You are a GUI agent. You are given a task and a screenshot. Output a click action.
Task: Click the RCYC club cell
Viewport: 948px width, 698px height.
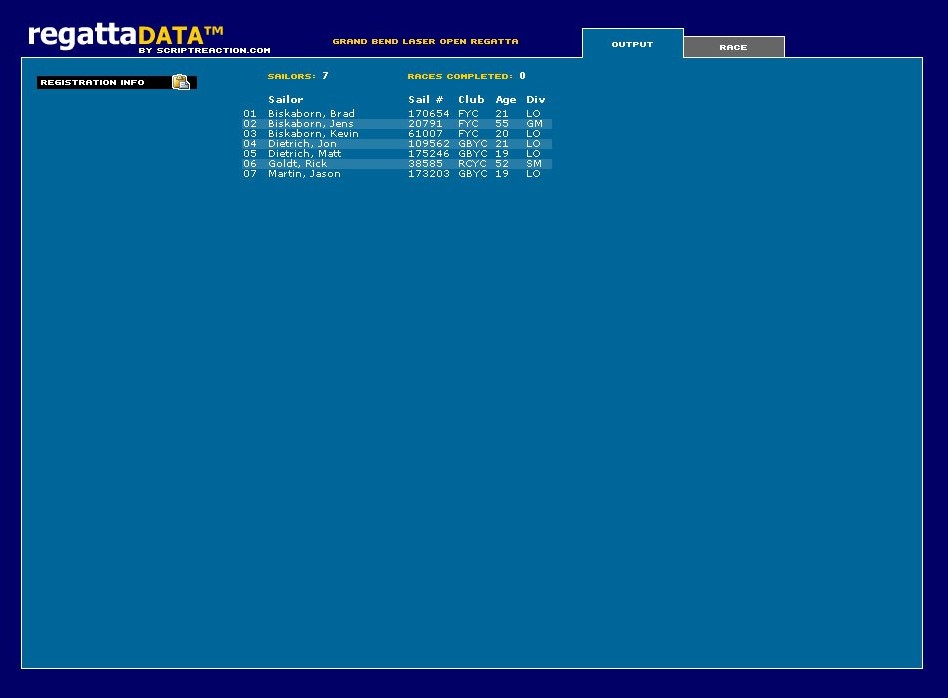point(472,163)
